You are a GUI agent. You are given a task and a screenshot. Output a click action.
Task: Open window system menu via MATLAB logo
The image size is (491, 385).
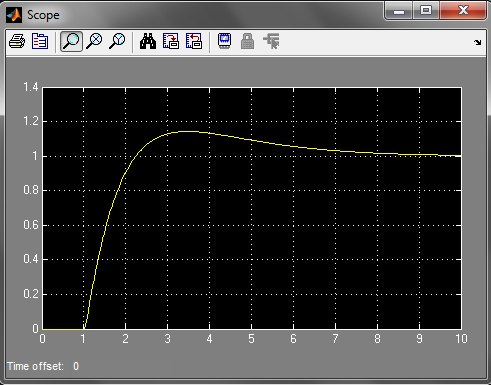14,15
